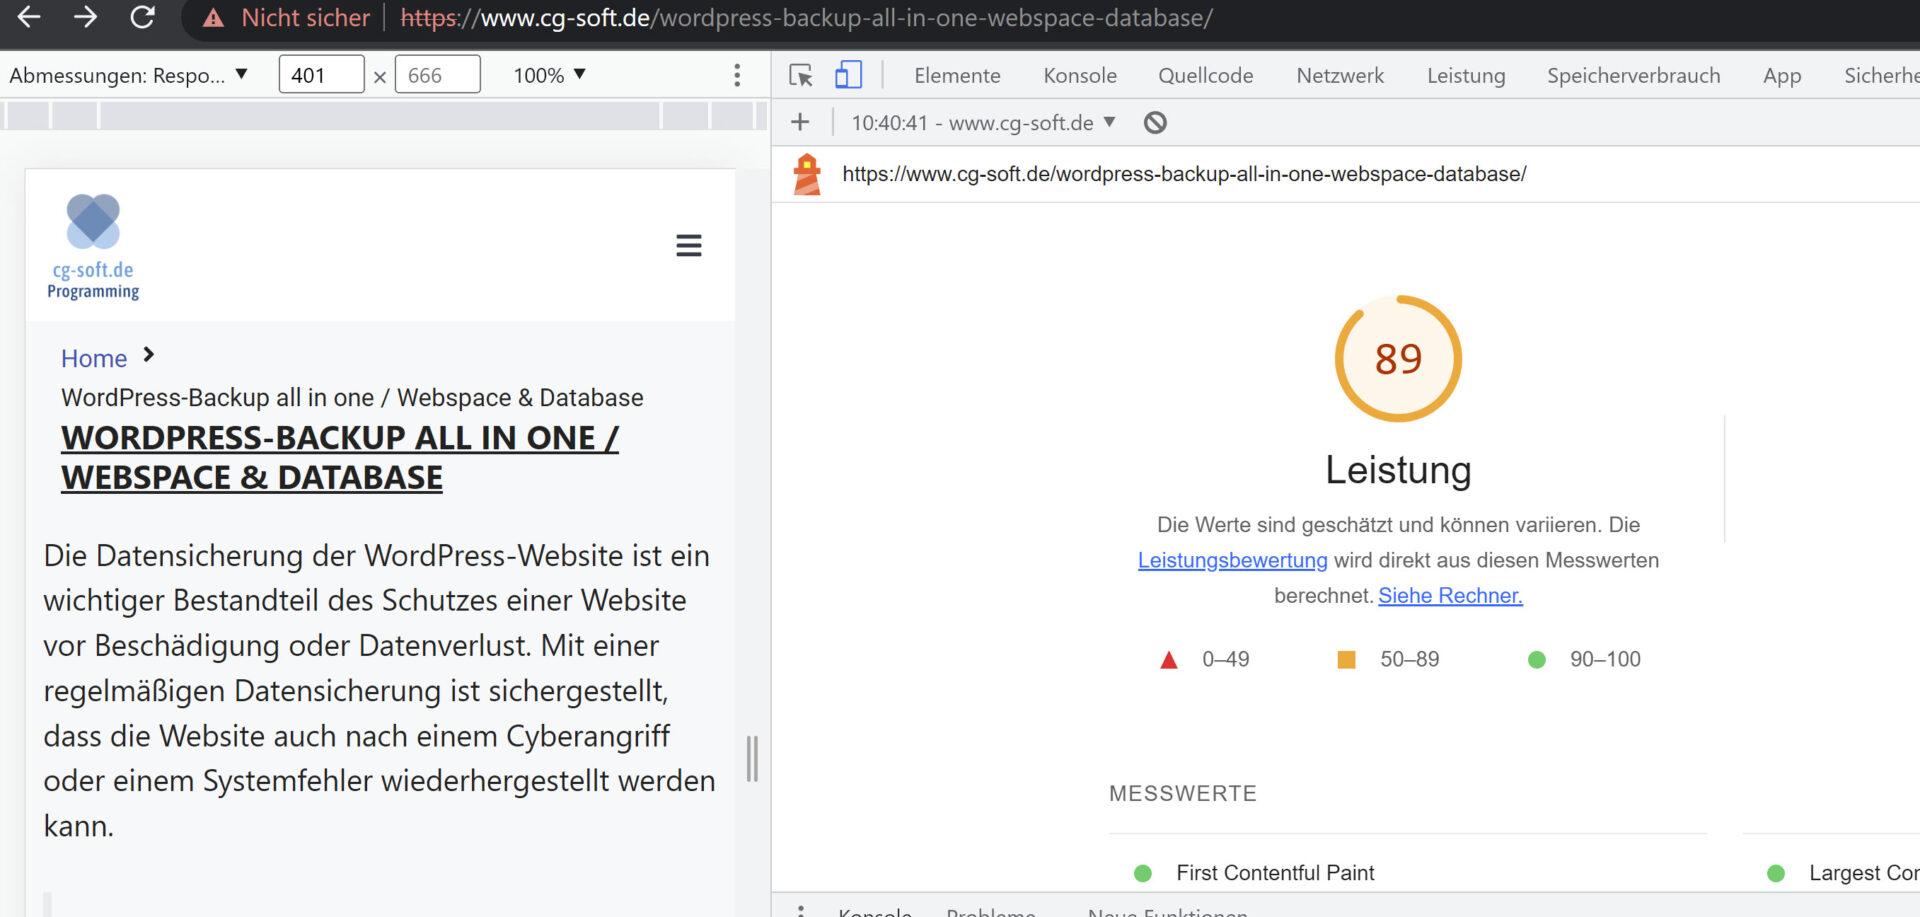This screenshot has height=917, width=1920.
Task: Switch to the Speicherverbrauch tab
Action: pyautogui.click(x=1633, y=76)
